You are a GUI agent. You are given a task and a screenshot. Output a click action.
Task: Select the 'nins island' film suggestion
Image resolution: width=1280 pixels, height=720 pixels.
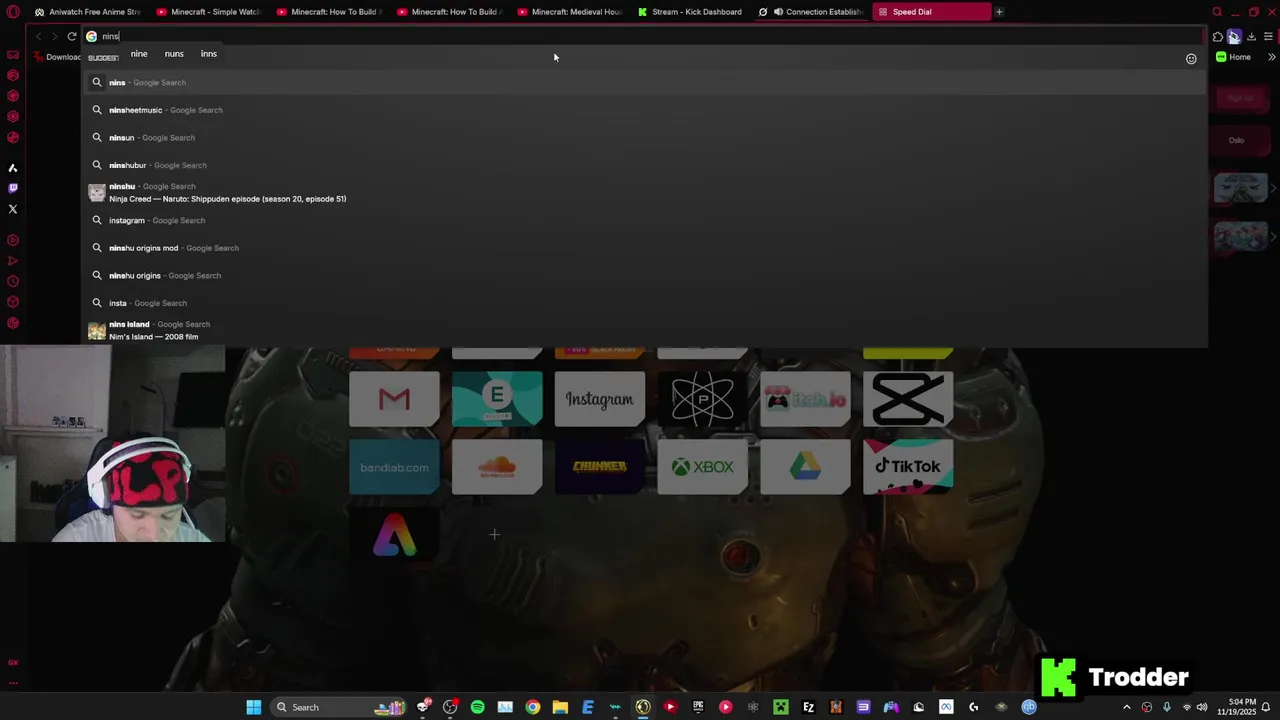pos(645,330)
